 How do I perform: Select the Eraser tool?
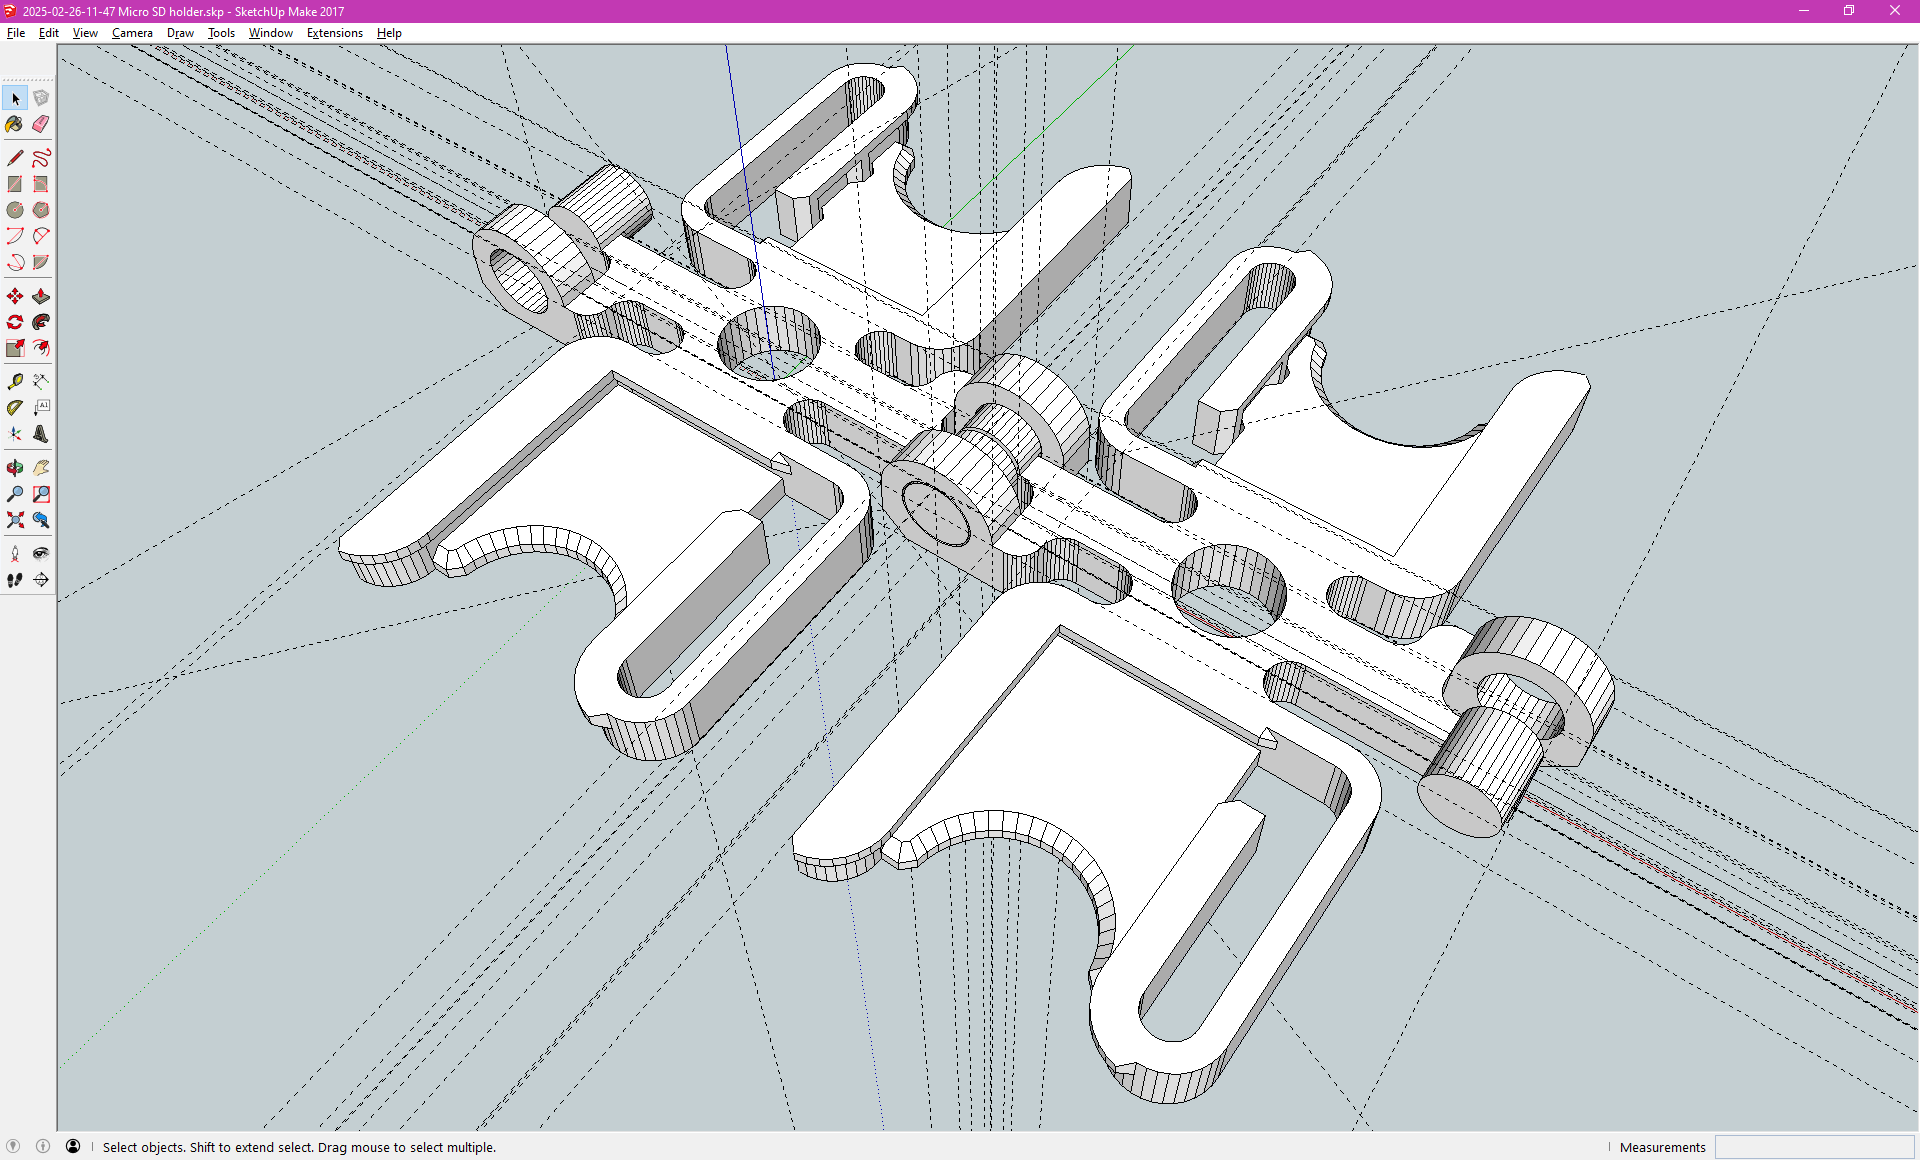[x=41, y=124]
